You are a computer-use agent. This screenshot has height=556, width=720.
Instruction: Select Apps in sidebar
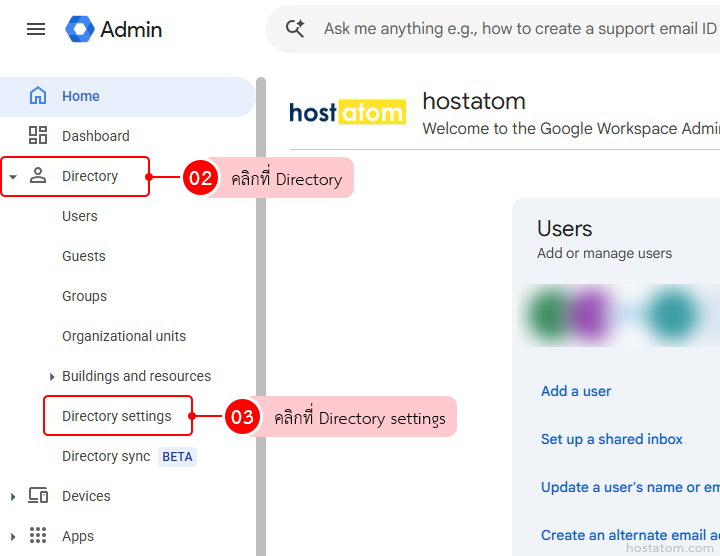click(x=78, y=536)
